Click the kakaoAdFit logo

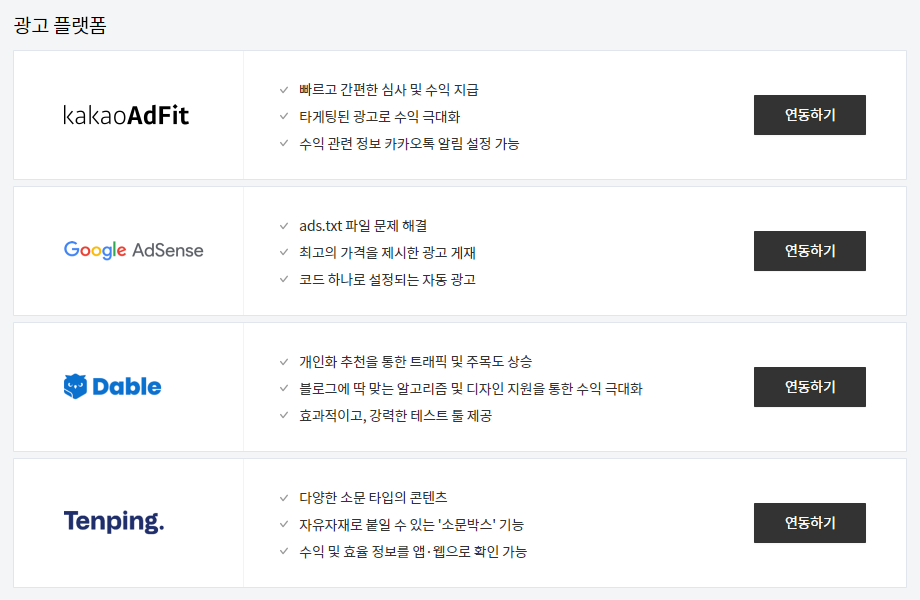(x=126, y=116)
